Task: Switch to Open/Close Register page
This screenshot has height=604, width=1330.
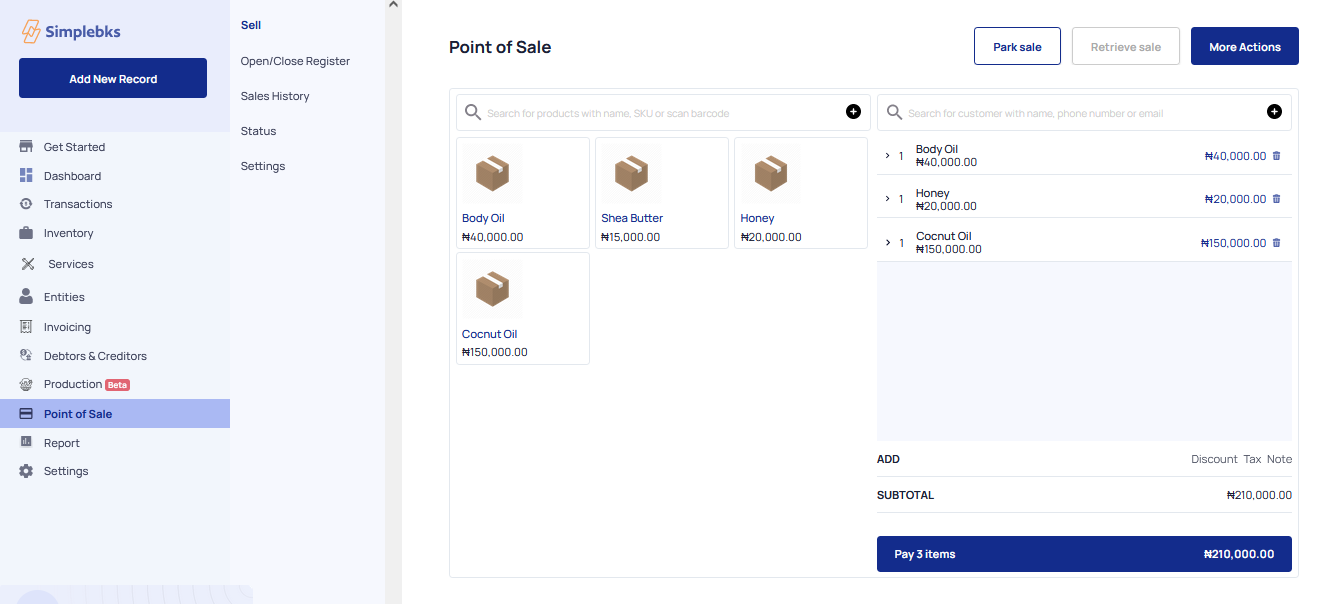Action: [295, 61]
